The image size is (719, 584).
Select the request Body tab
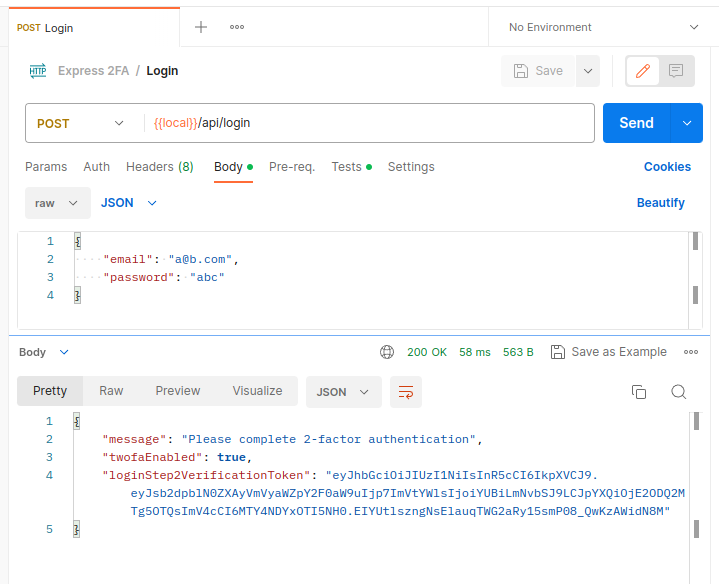(x=233, y=167)
